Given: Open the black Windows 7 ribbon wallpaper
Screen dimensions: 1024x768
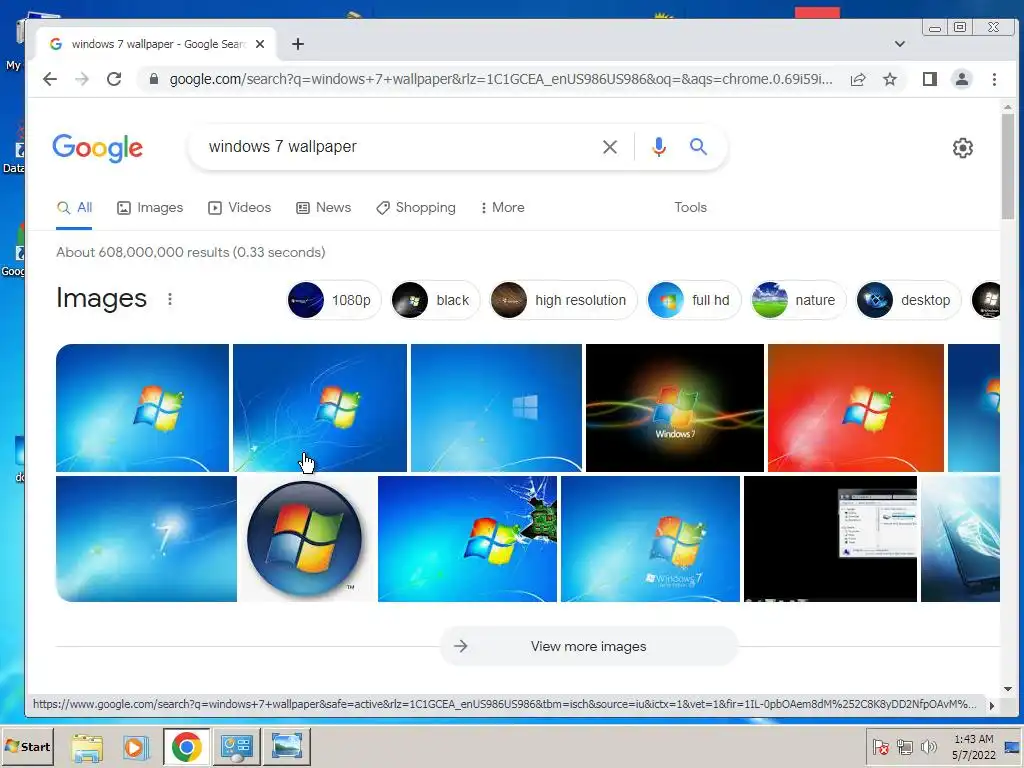Looking at the screenshot, I should [x=675, y=408].
